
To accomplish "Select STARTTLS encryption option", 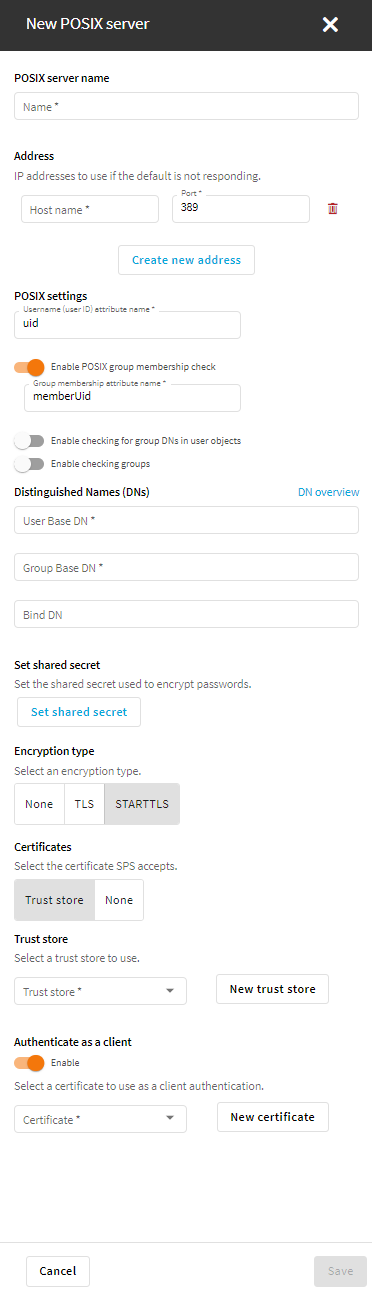I will (142, 804).
